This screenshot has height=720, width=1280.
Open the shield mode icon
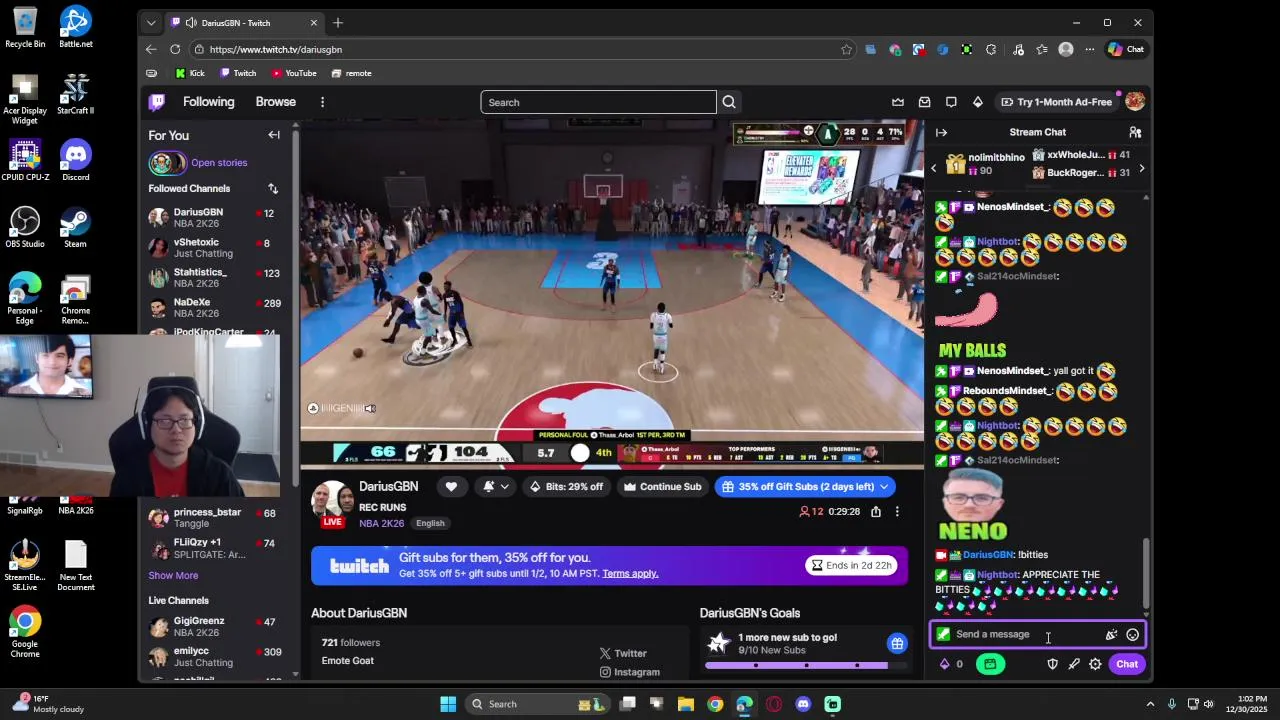(x=1052, y=664)
